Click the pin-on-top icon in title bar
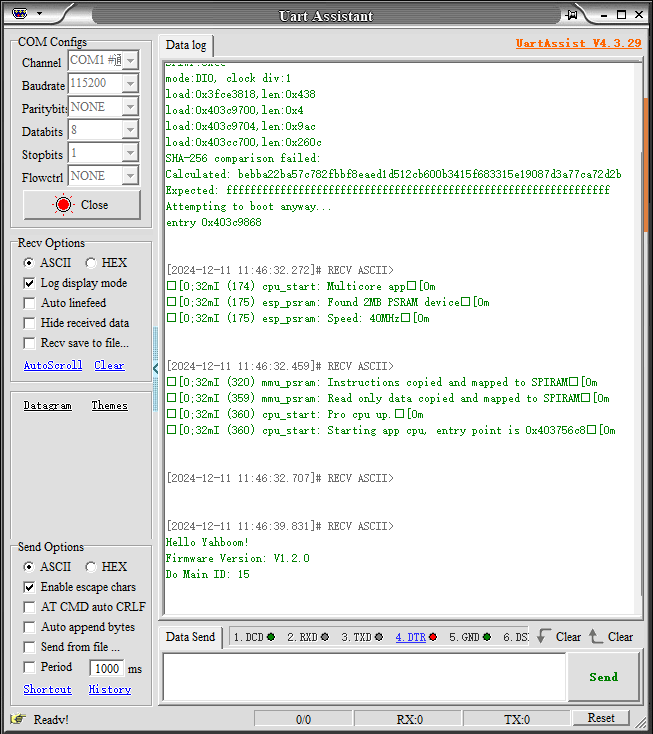Screen dimensions: 653x734 click(571, 15)
